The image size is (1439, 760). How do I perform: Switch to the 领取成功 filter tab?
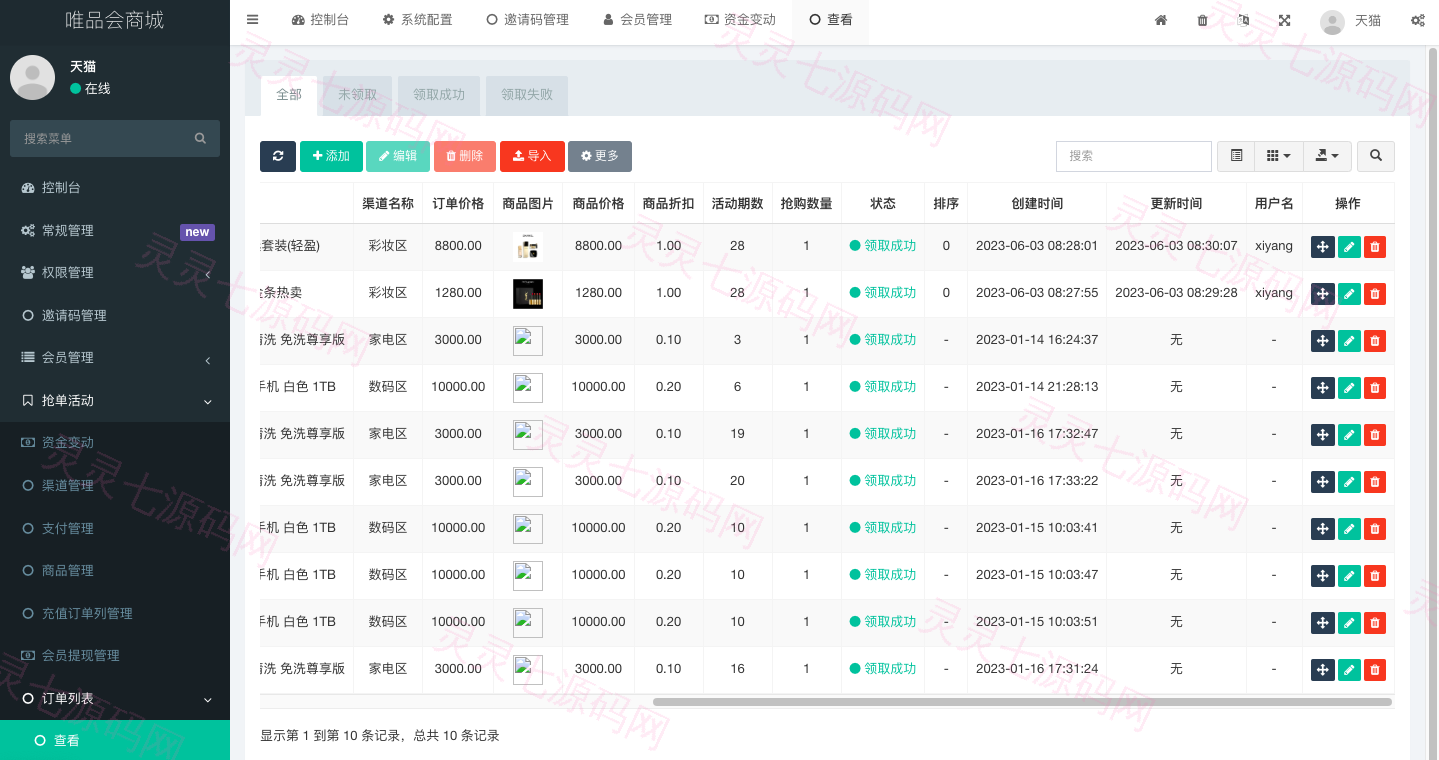(x=439, y=95)
